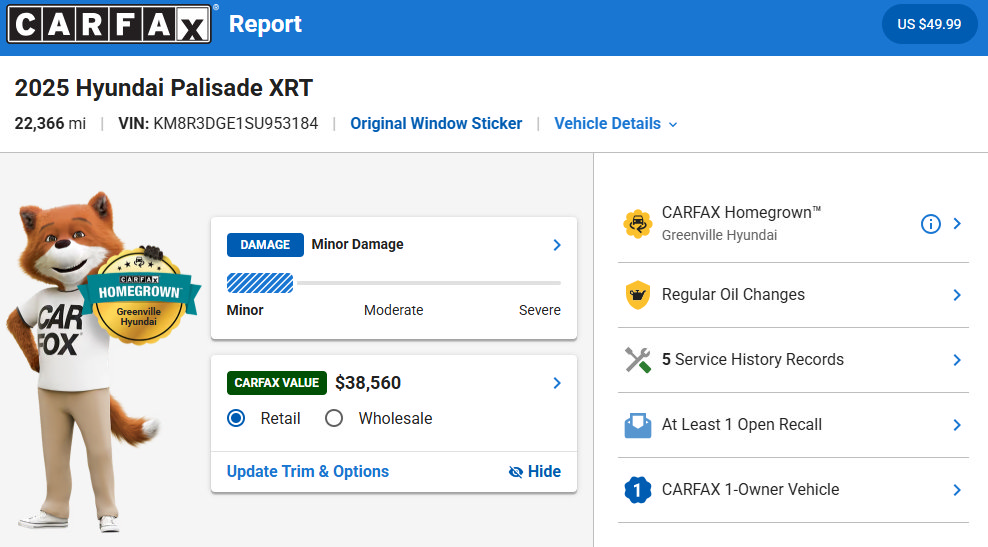Screen dimensions: 988x547
Task: Expand the Vehicle Details dropdown
Action: (x=616, y=124)
